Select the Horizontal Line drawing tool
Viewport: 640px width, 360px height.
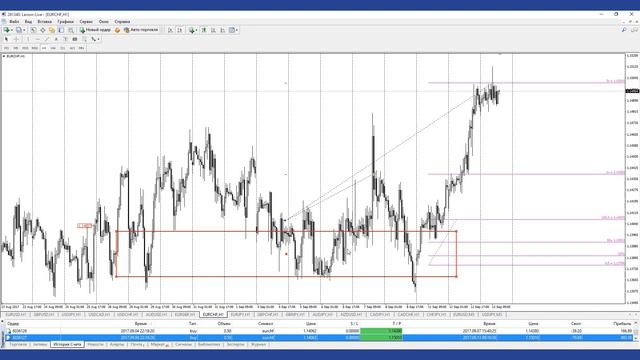[x=38, y=39]
